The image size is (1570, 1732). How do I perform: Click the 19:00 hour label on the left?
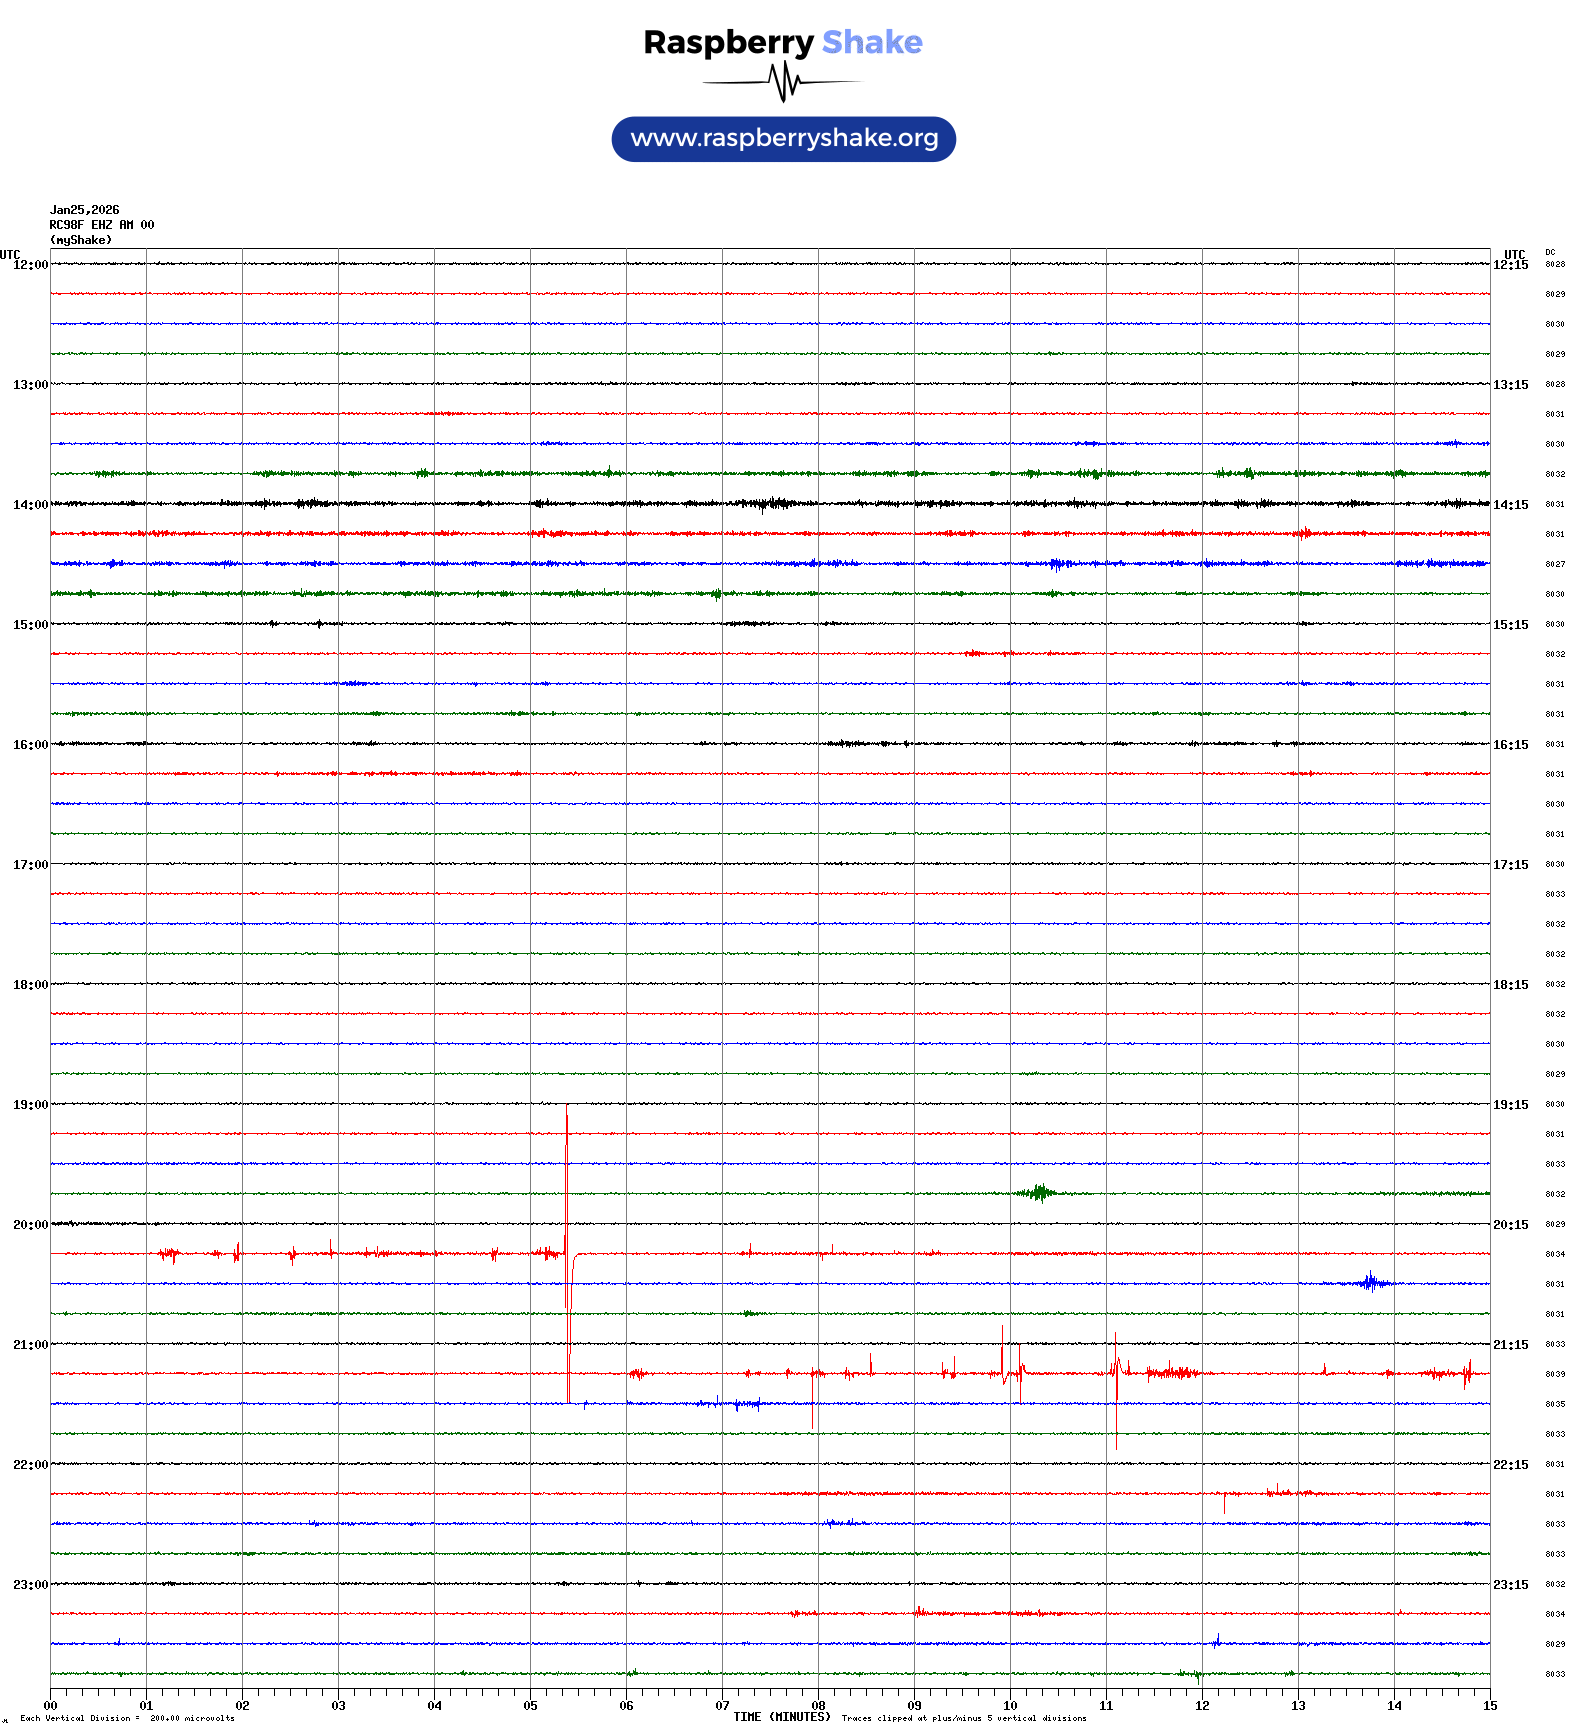coord(30,1105)
